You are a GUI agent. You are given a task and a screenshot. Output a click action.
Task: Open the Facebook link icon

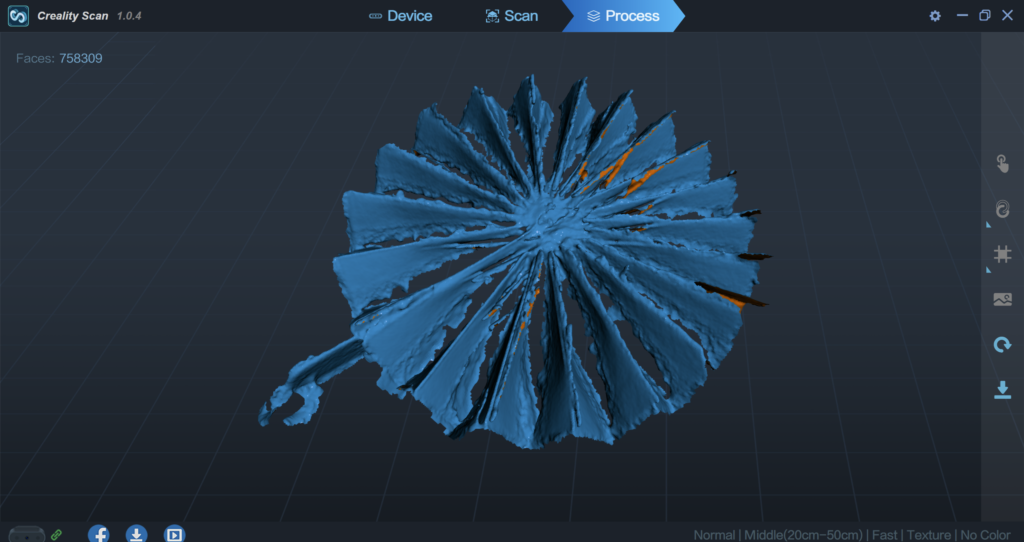(99, 534)
